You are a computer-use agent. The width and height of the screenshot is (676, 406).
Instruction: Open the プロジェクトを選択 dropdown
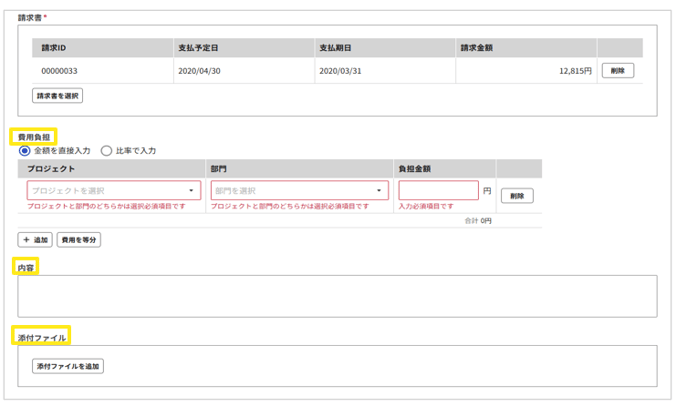113,190
